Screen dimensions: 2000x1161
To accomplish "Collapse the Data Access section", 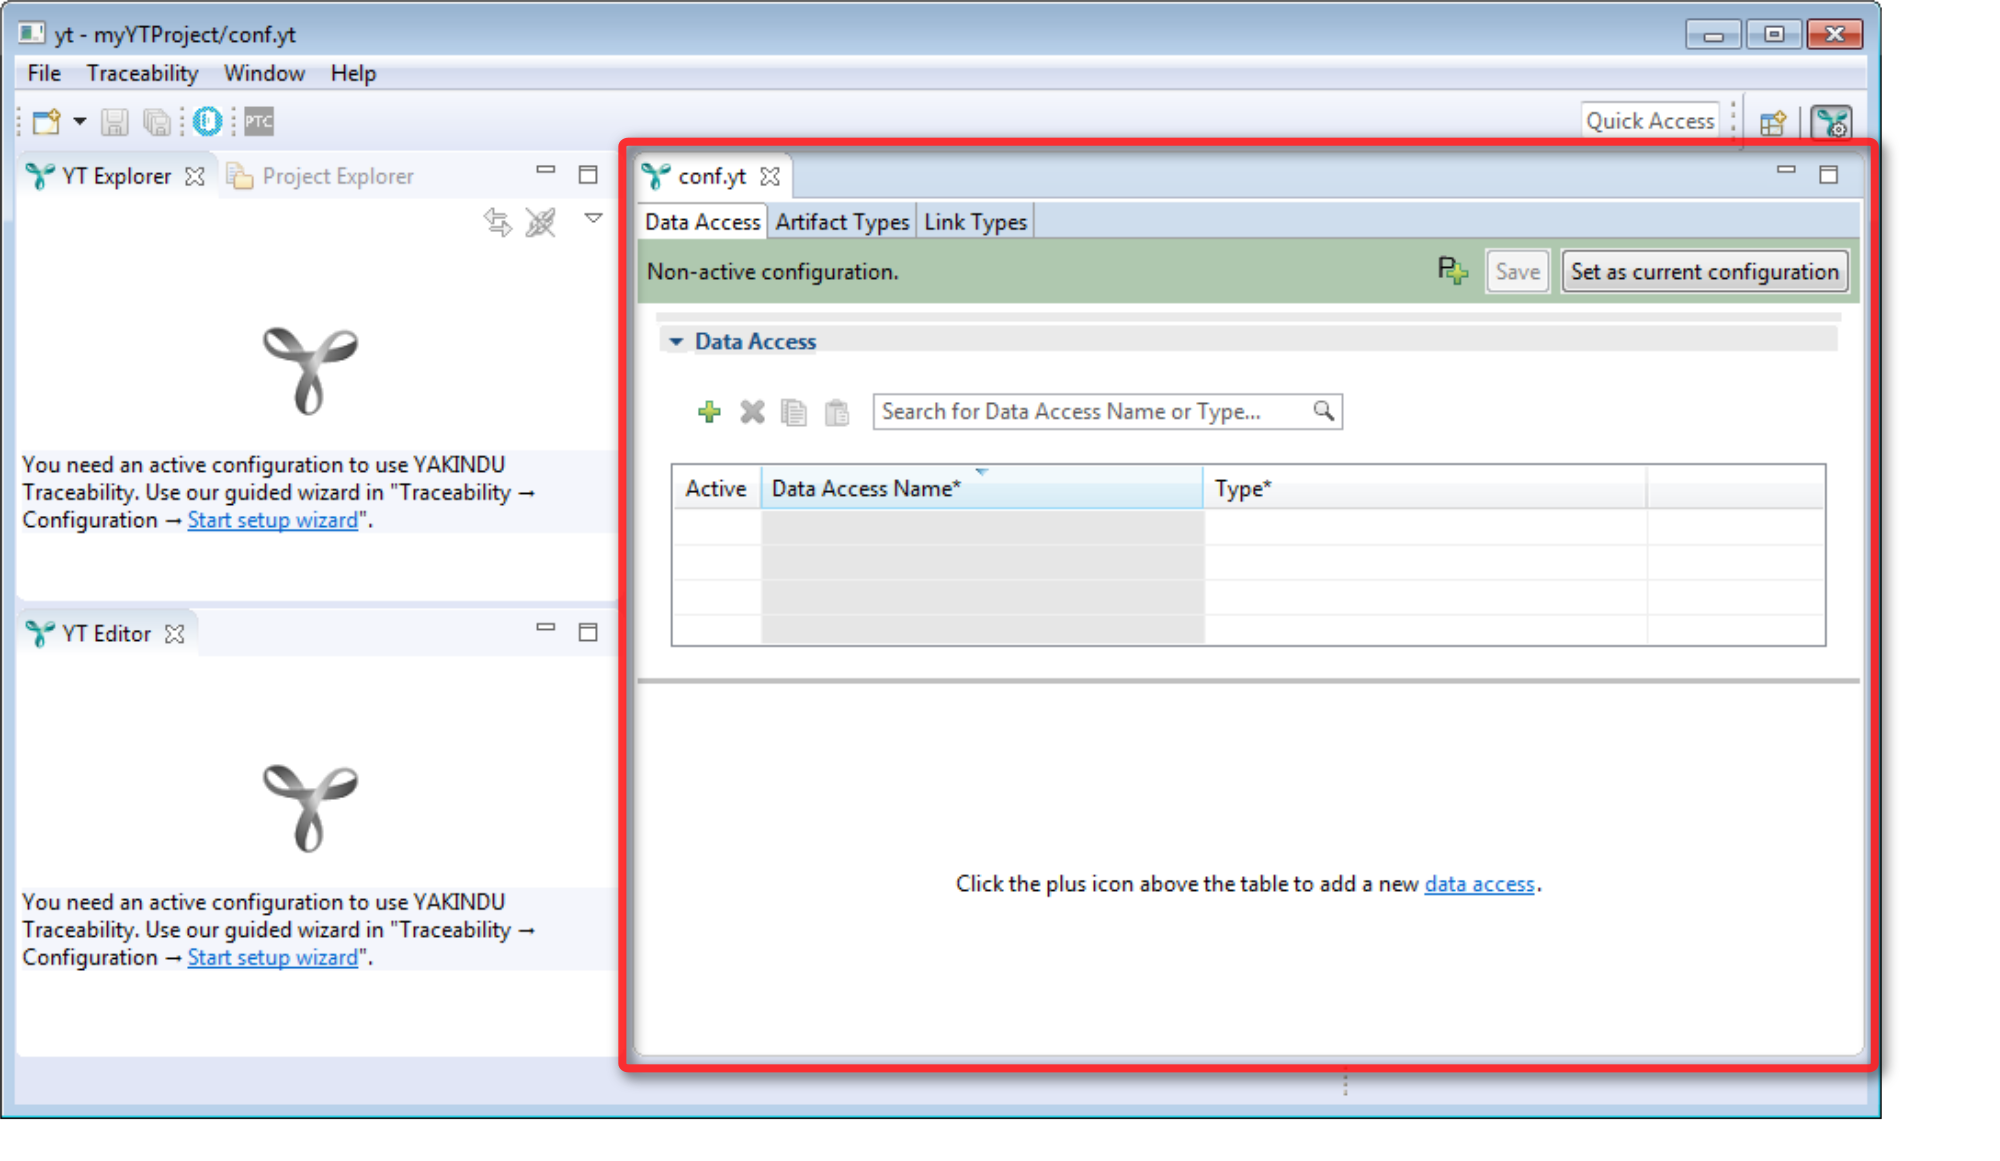I will pos(675,341).
